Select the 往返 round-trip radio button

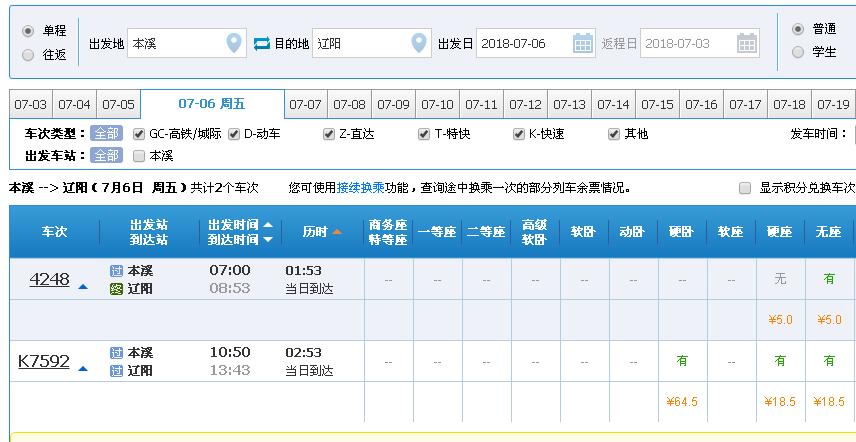[28, 55]
